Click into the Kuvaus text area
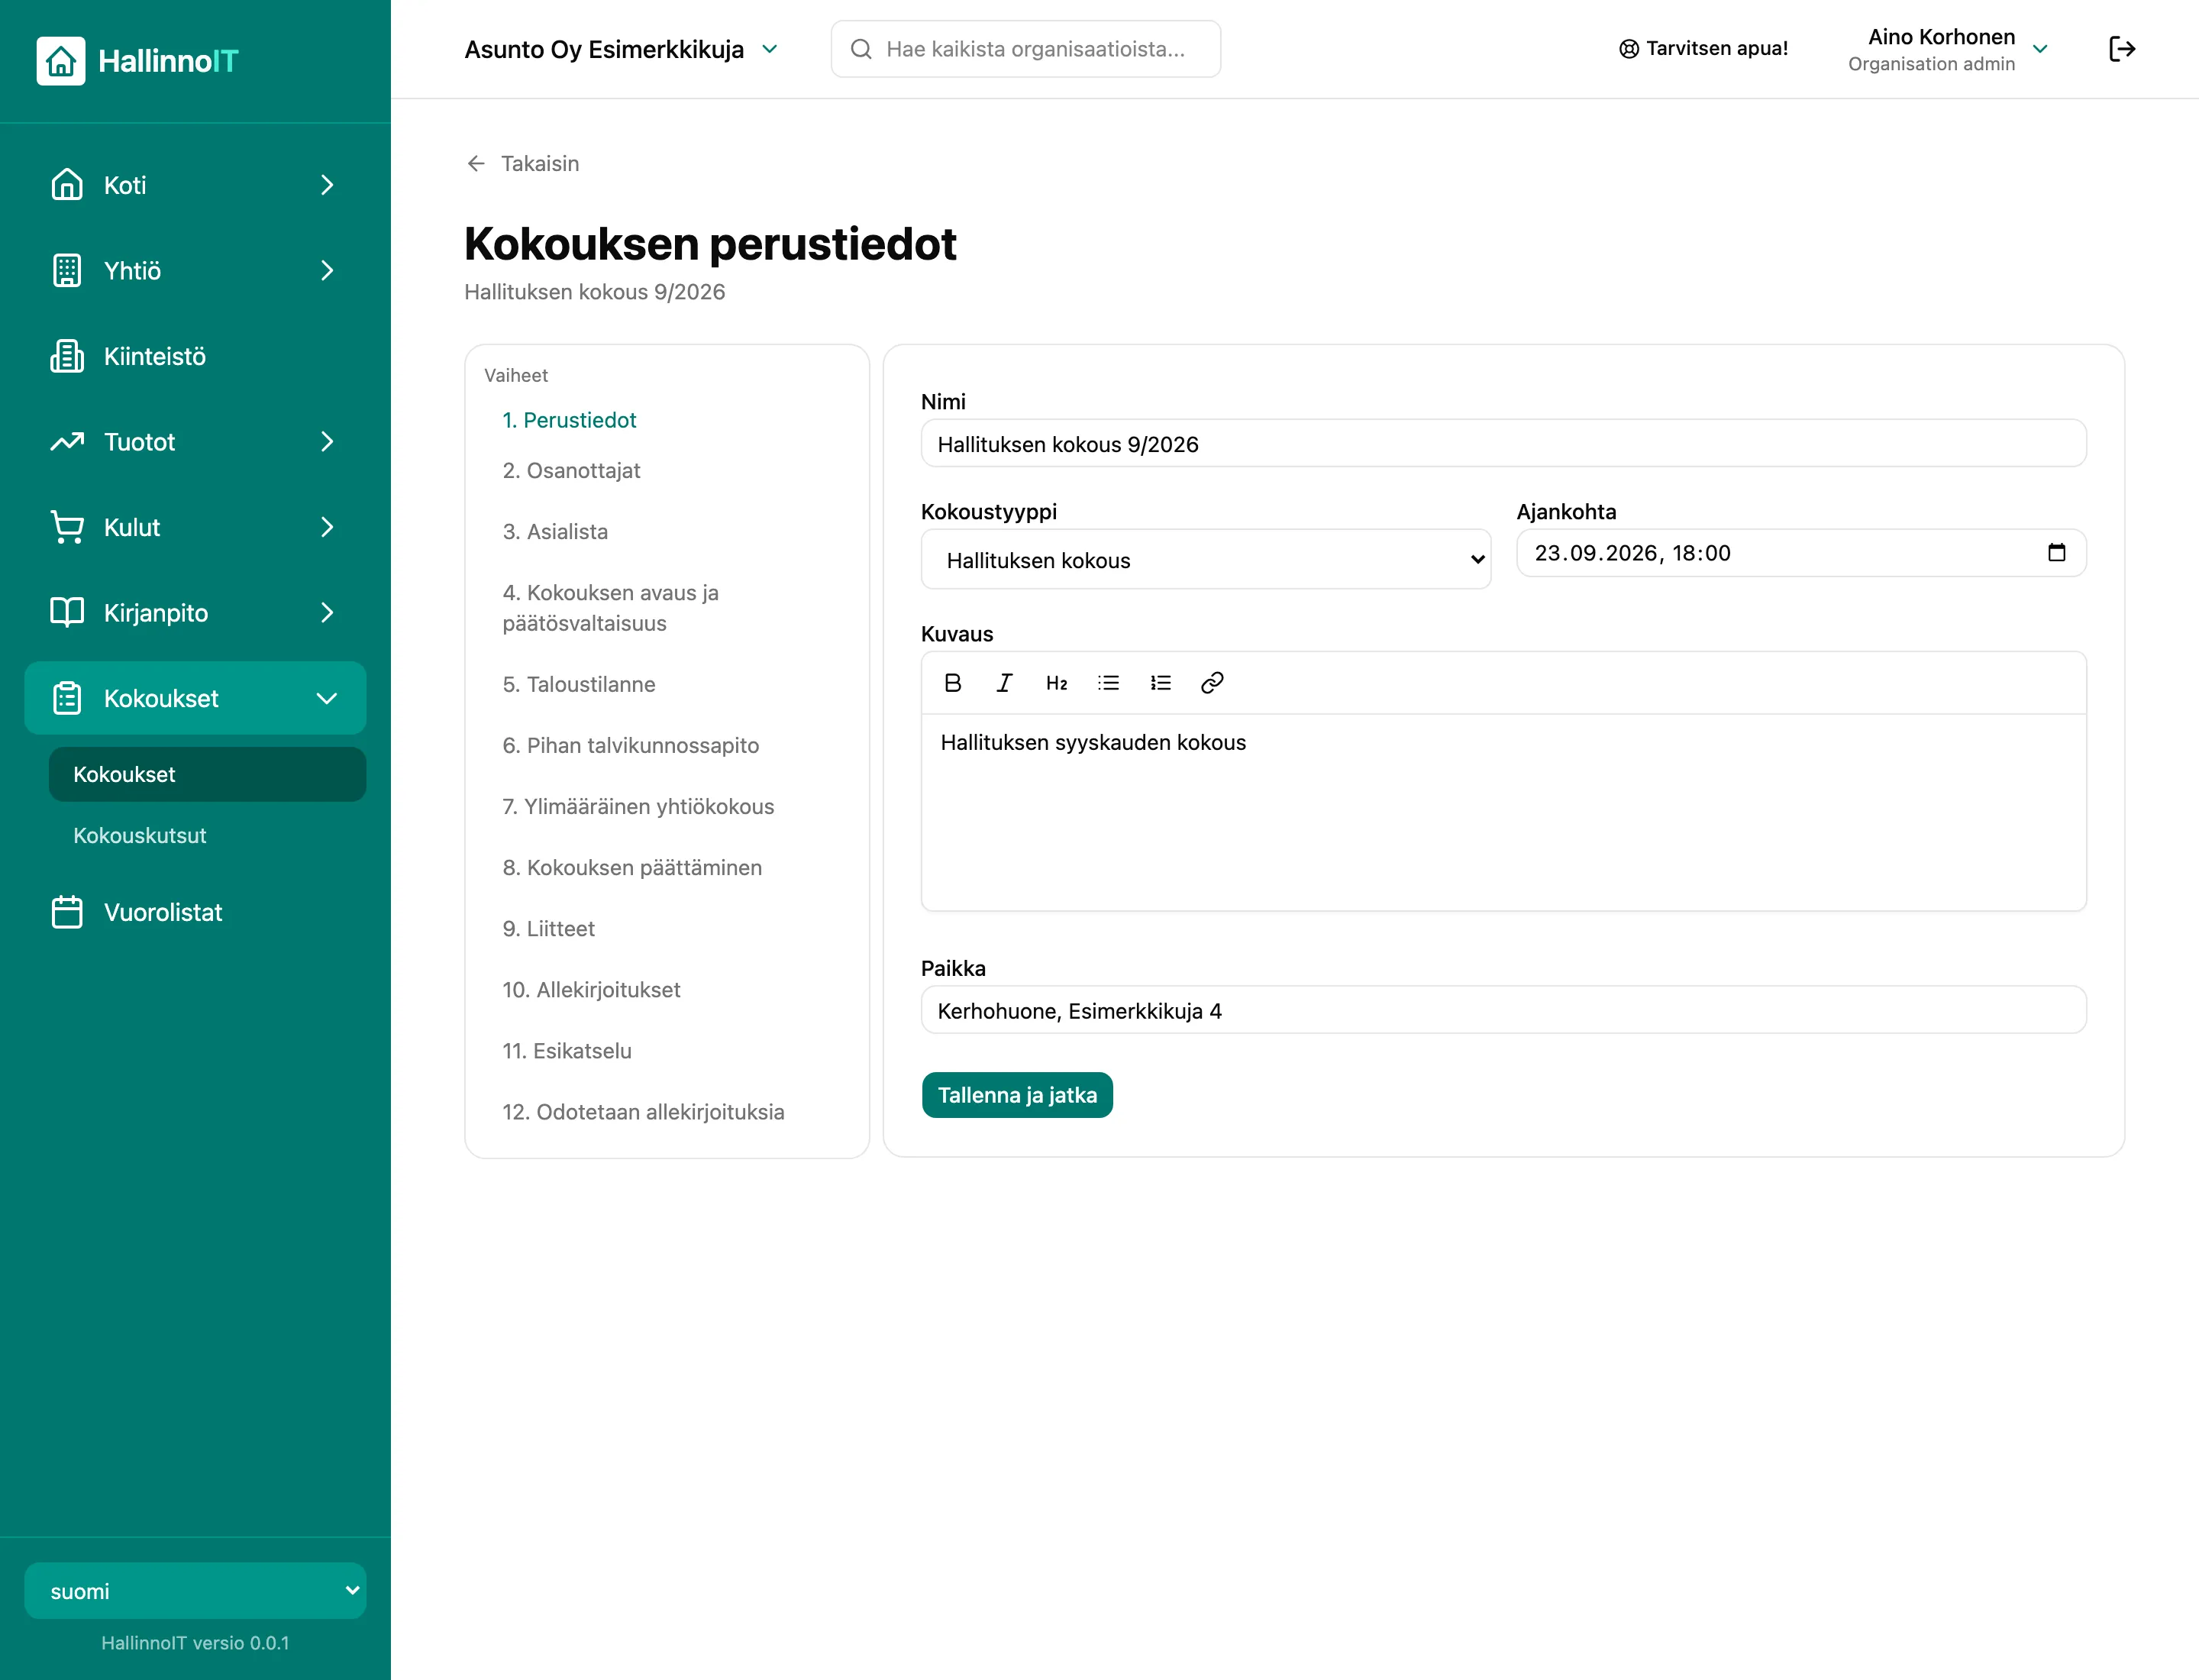The width and height of the screenshot is (2199, 1680). tap(1503, 812)
